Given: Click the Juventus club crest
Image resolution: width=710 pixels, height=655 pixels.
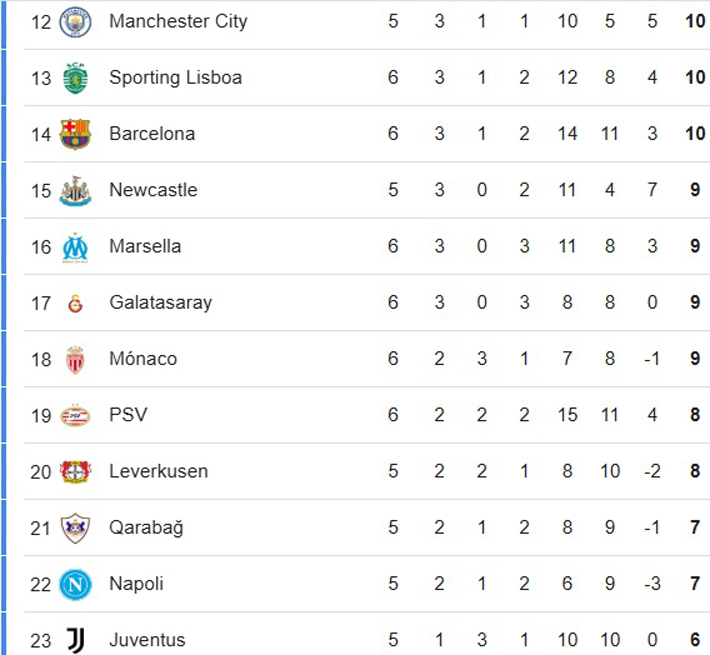Looking at the screenshot, I should pyautogui.click(x=75, y=640).
